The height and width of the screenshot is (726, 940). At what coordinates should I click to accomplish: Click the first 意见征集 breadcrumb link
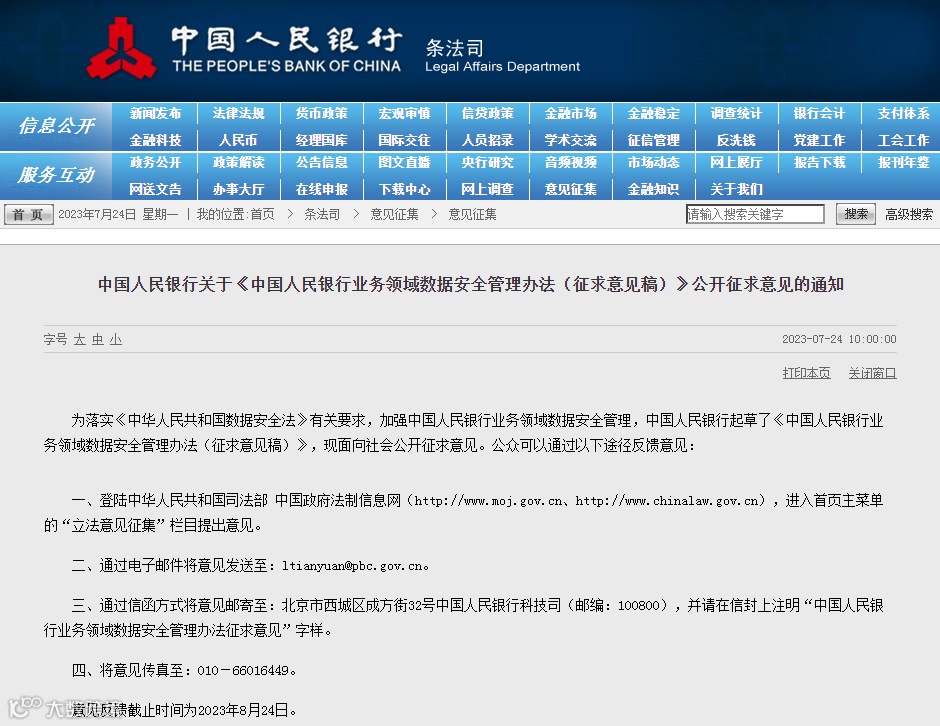(x=394, y=214)
